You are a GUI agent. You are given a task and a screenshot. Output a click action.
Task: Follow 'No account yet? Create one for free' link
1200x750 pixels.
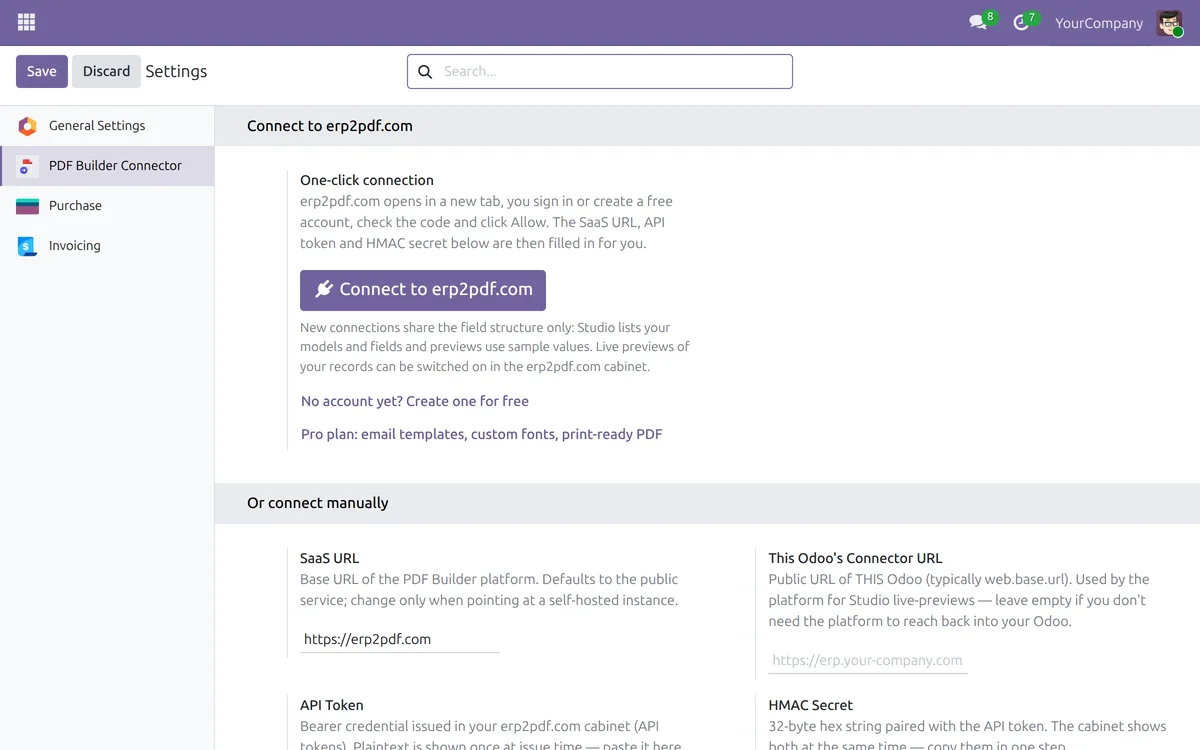(x=415, y=401)
